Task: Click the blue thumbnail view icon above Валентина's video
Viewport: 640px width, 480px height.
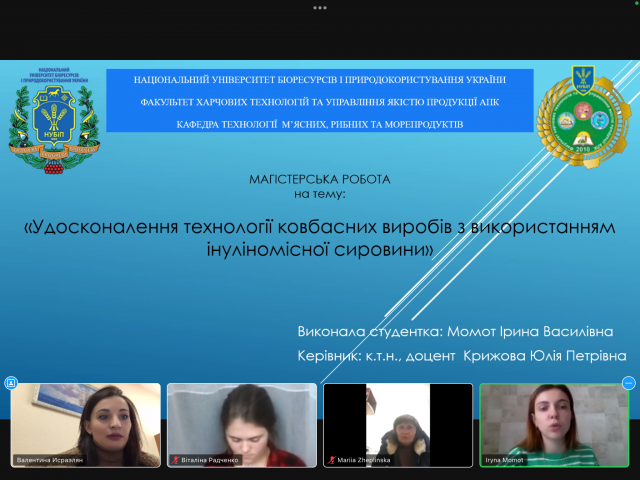Action: (11, 383)
